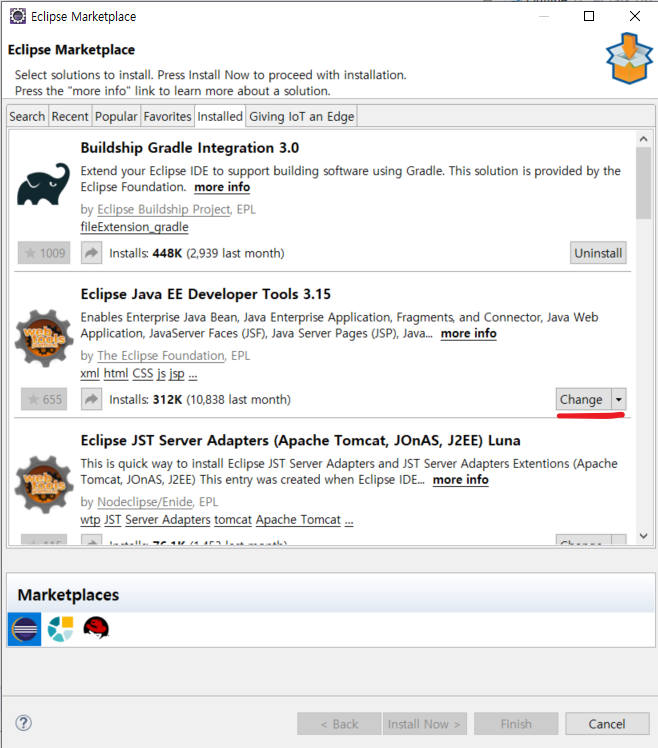Click the Finish button
Image resolution: width=658 pixels, height=748 pixels.
pos(516,724)
